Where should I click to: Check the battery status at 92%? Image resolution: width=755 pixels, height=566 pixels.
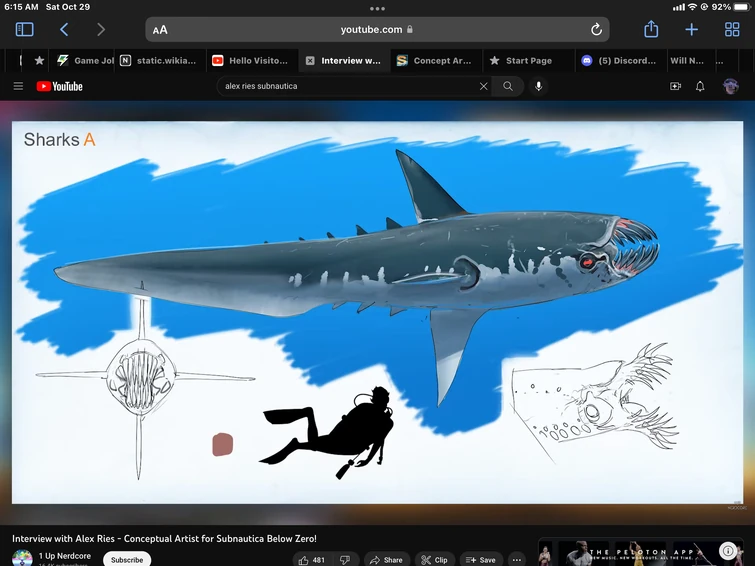click(730, 7)
